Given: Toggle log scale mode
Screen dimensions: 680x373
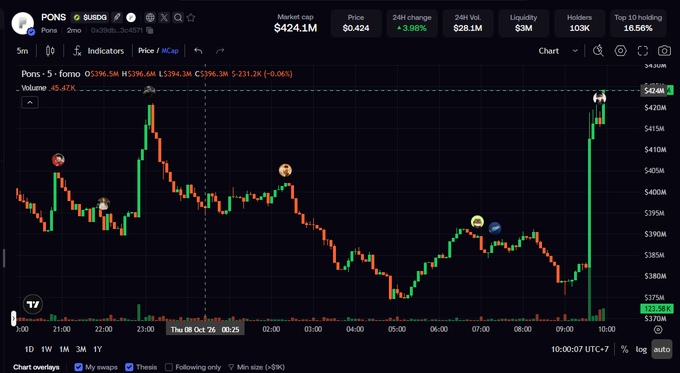Looking at the screenshot, I should [x=641, y=349].
